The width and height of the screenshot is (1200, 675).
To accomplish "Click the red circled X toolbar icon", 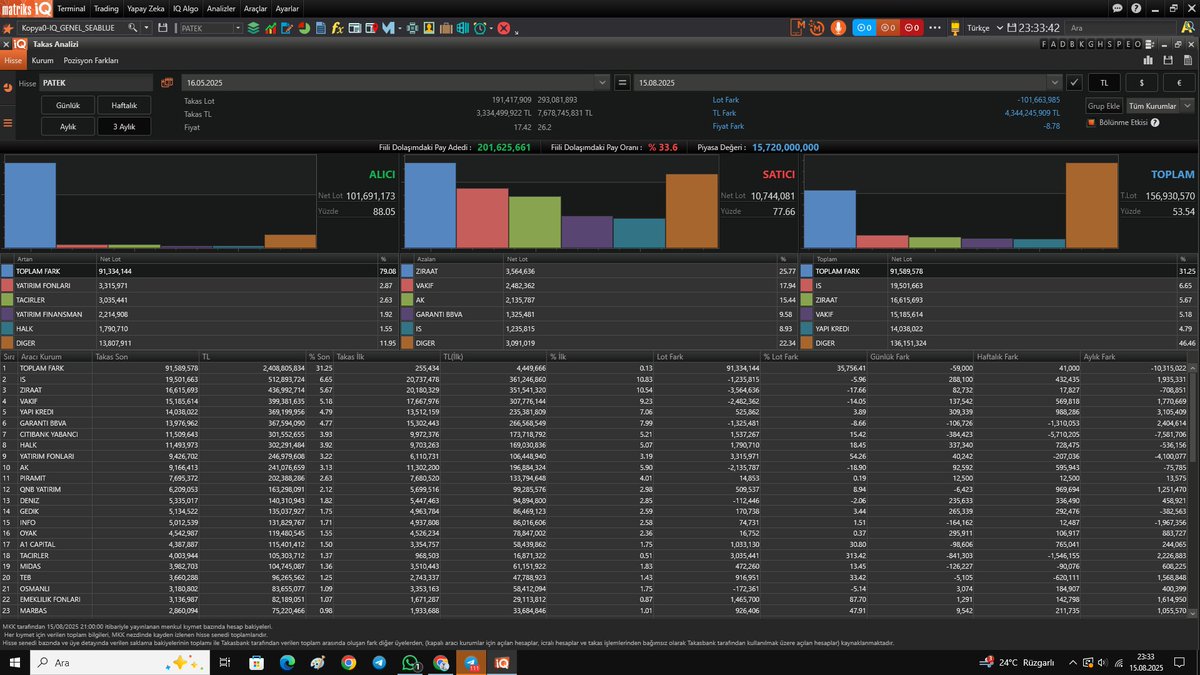I will pyautogui.click(x=504, y=28).
